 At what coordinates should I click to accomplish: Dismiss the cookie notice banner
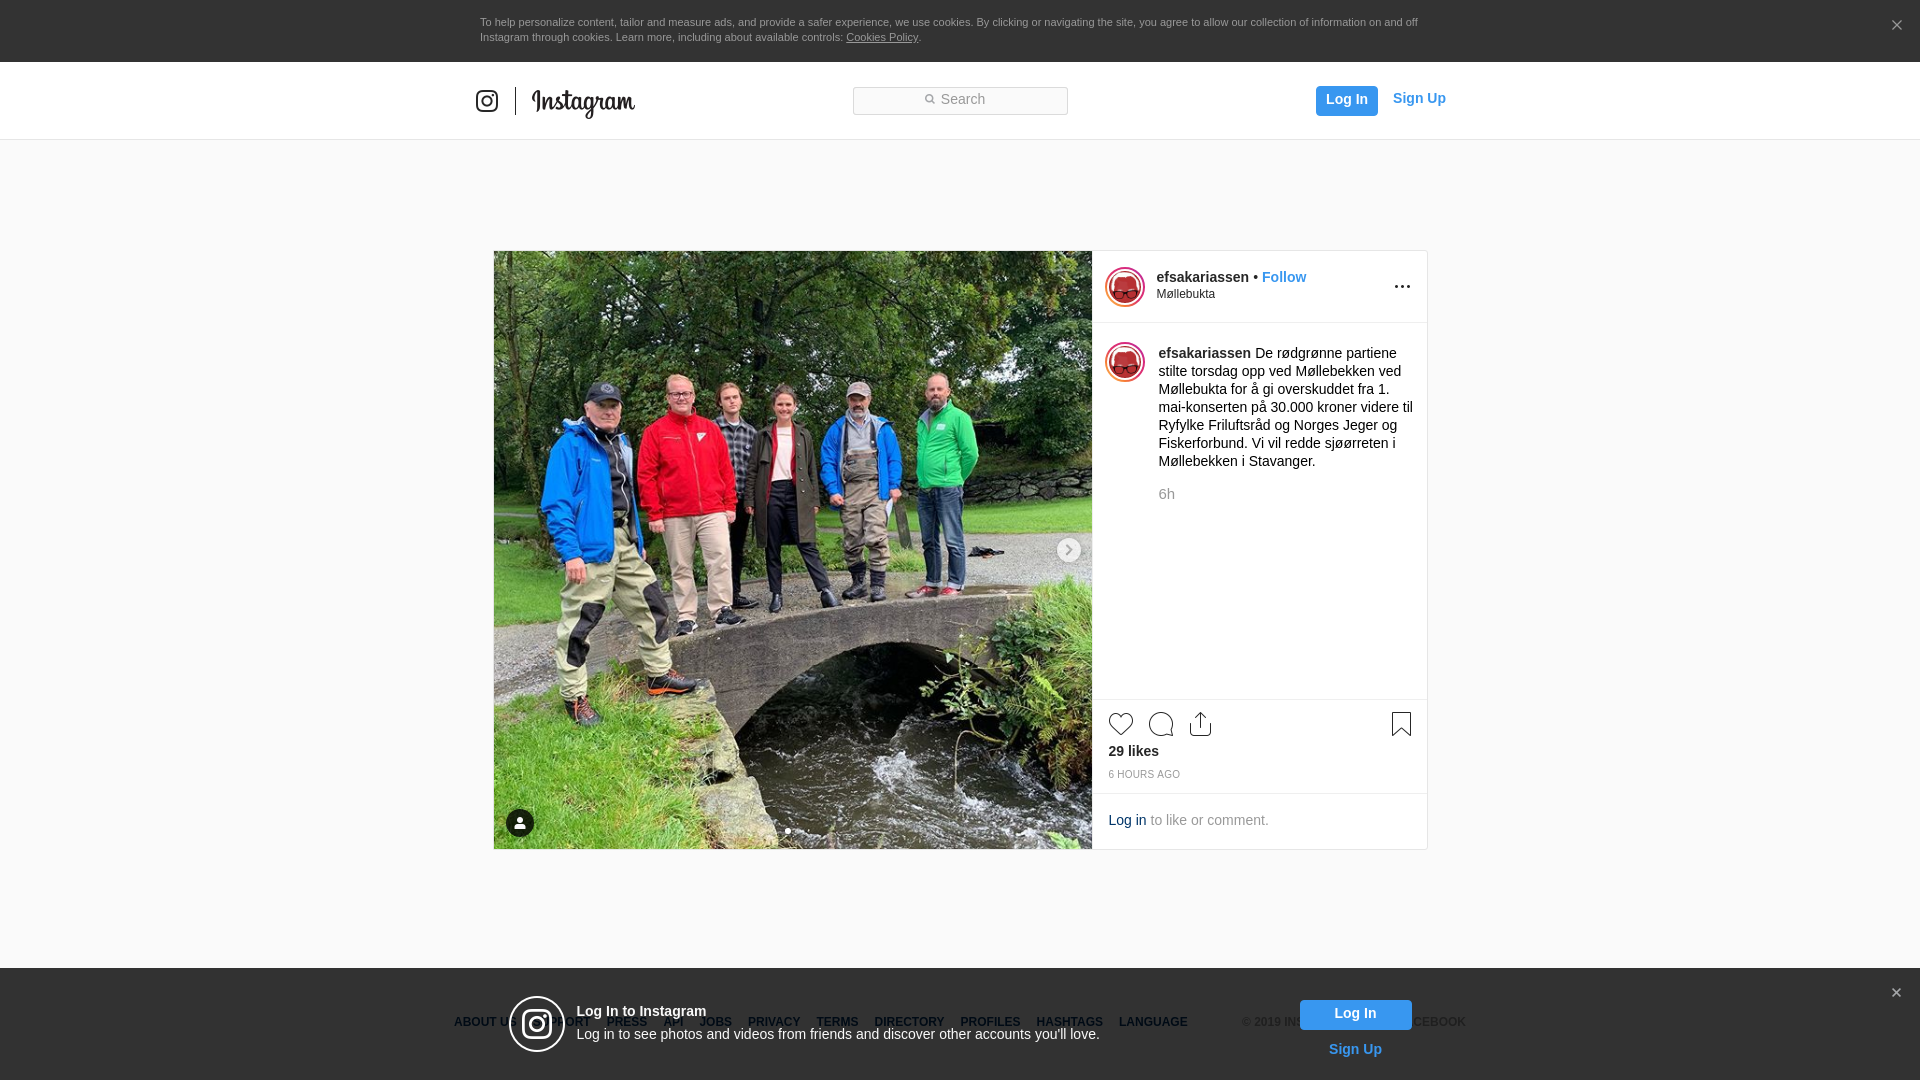coord(1896,26)
